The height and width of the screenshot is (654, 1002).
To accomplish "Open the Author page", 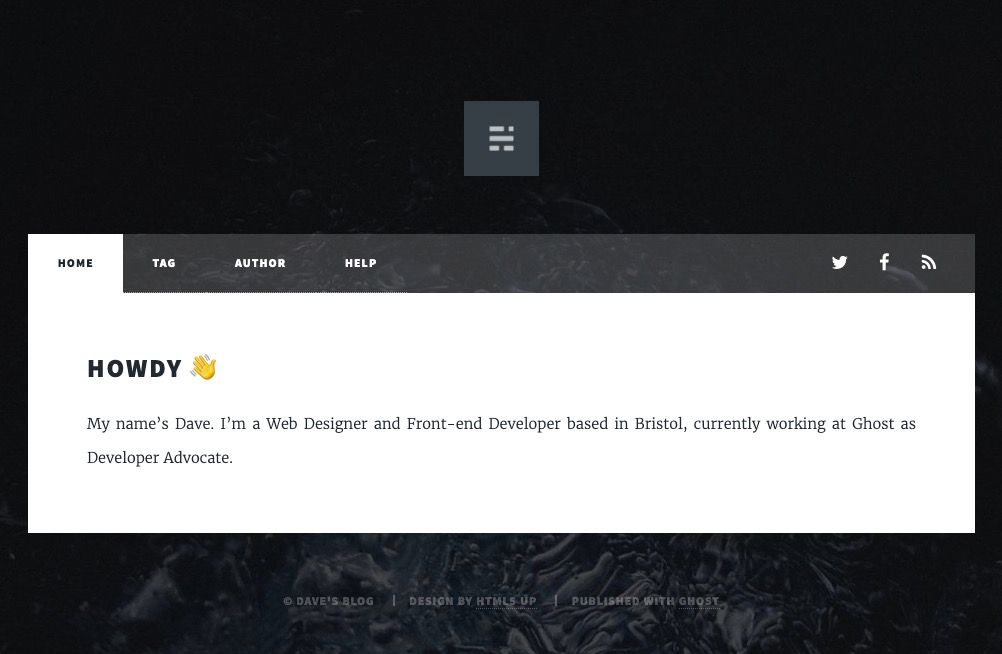I will click(x=260, y=264).
